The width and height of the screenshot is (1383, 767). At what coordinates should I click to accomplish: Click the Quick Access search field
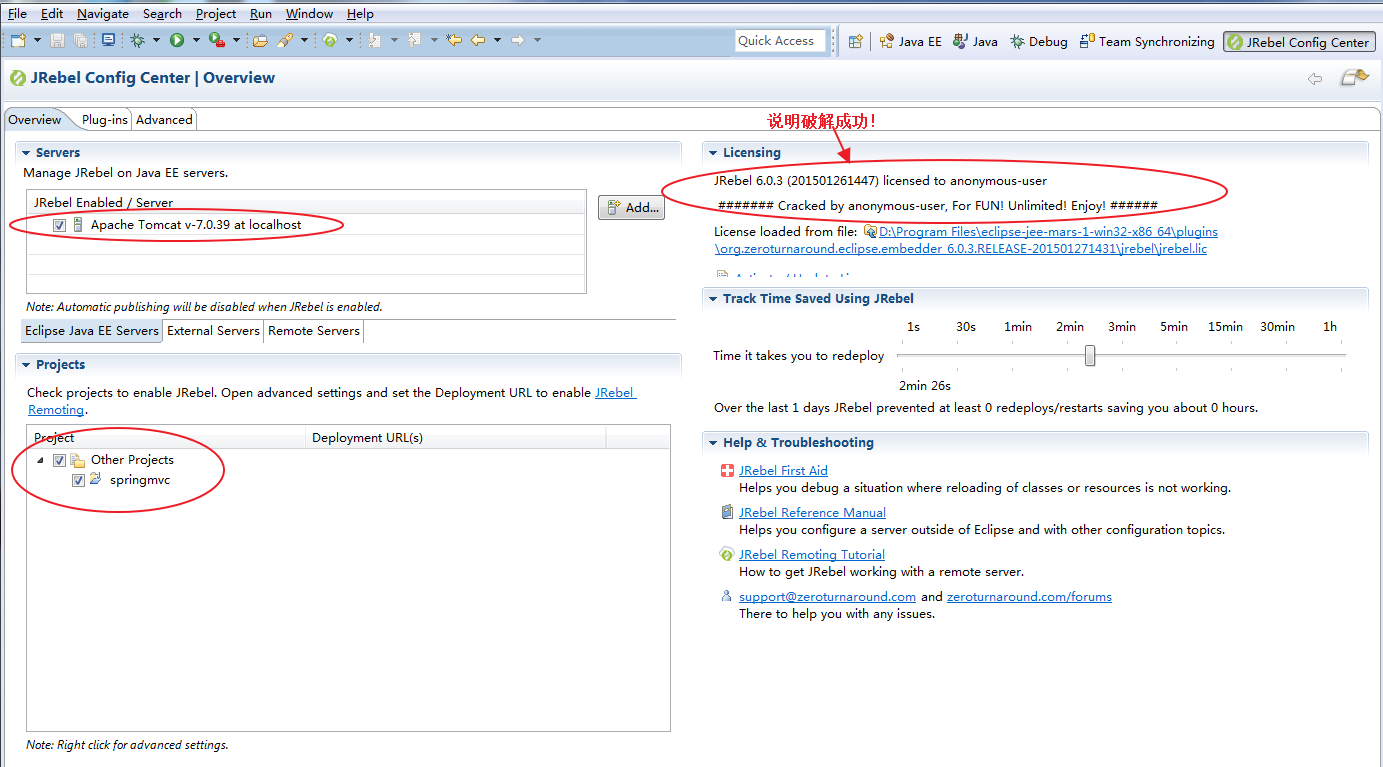780,41
